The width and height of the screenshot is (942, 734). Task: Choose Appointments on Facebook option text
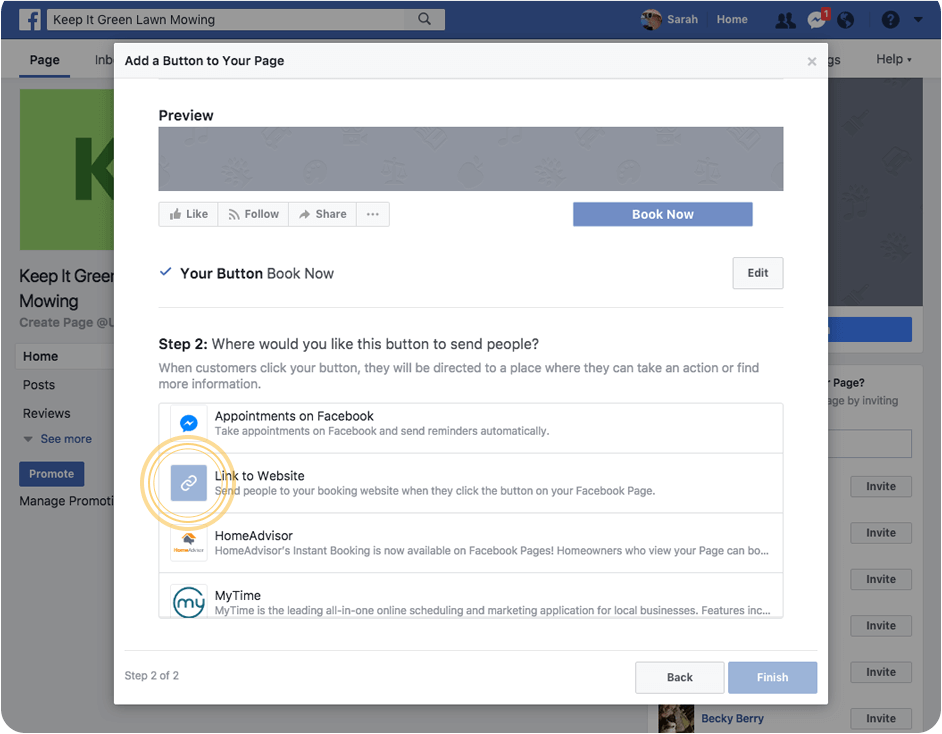tap(294, 416)
